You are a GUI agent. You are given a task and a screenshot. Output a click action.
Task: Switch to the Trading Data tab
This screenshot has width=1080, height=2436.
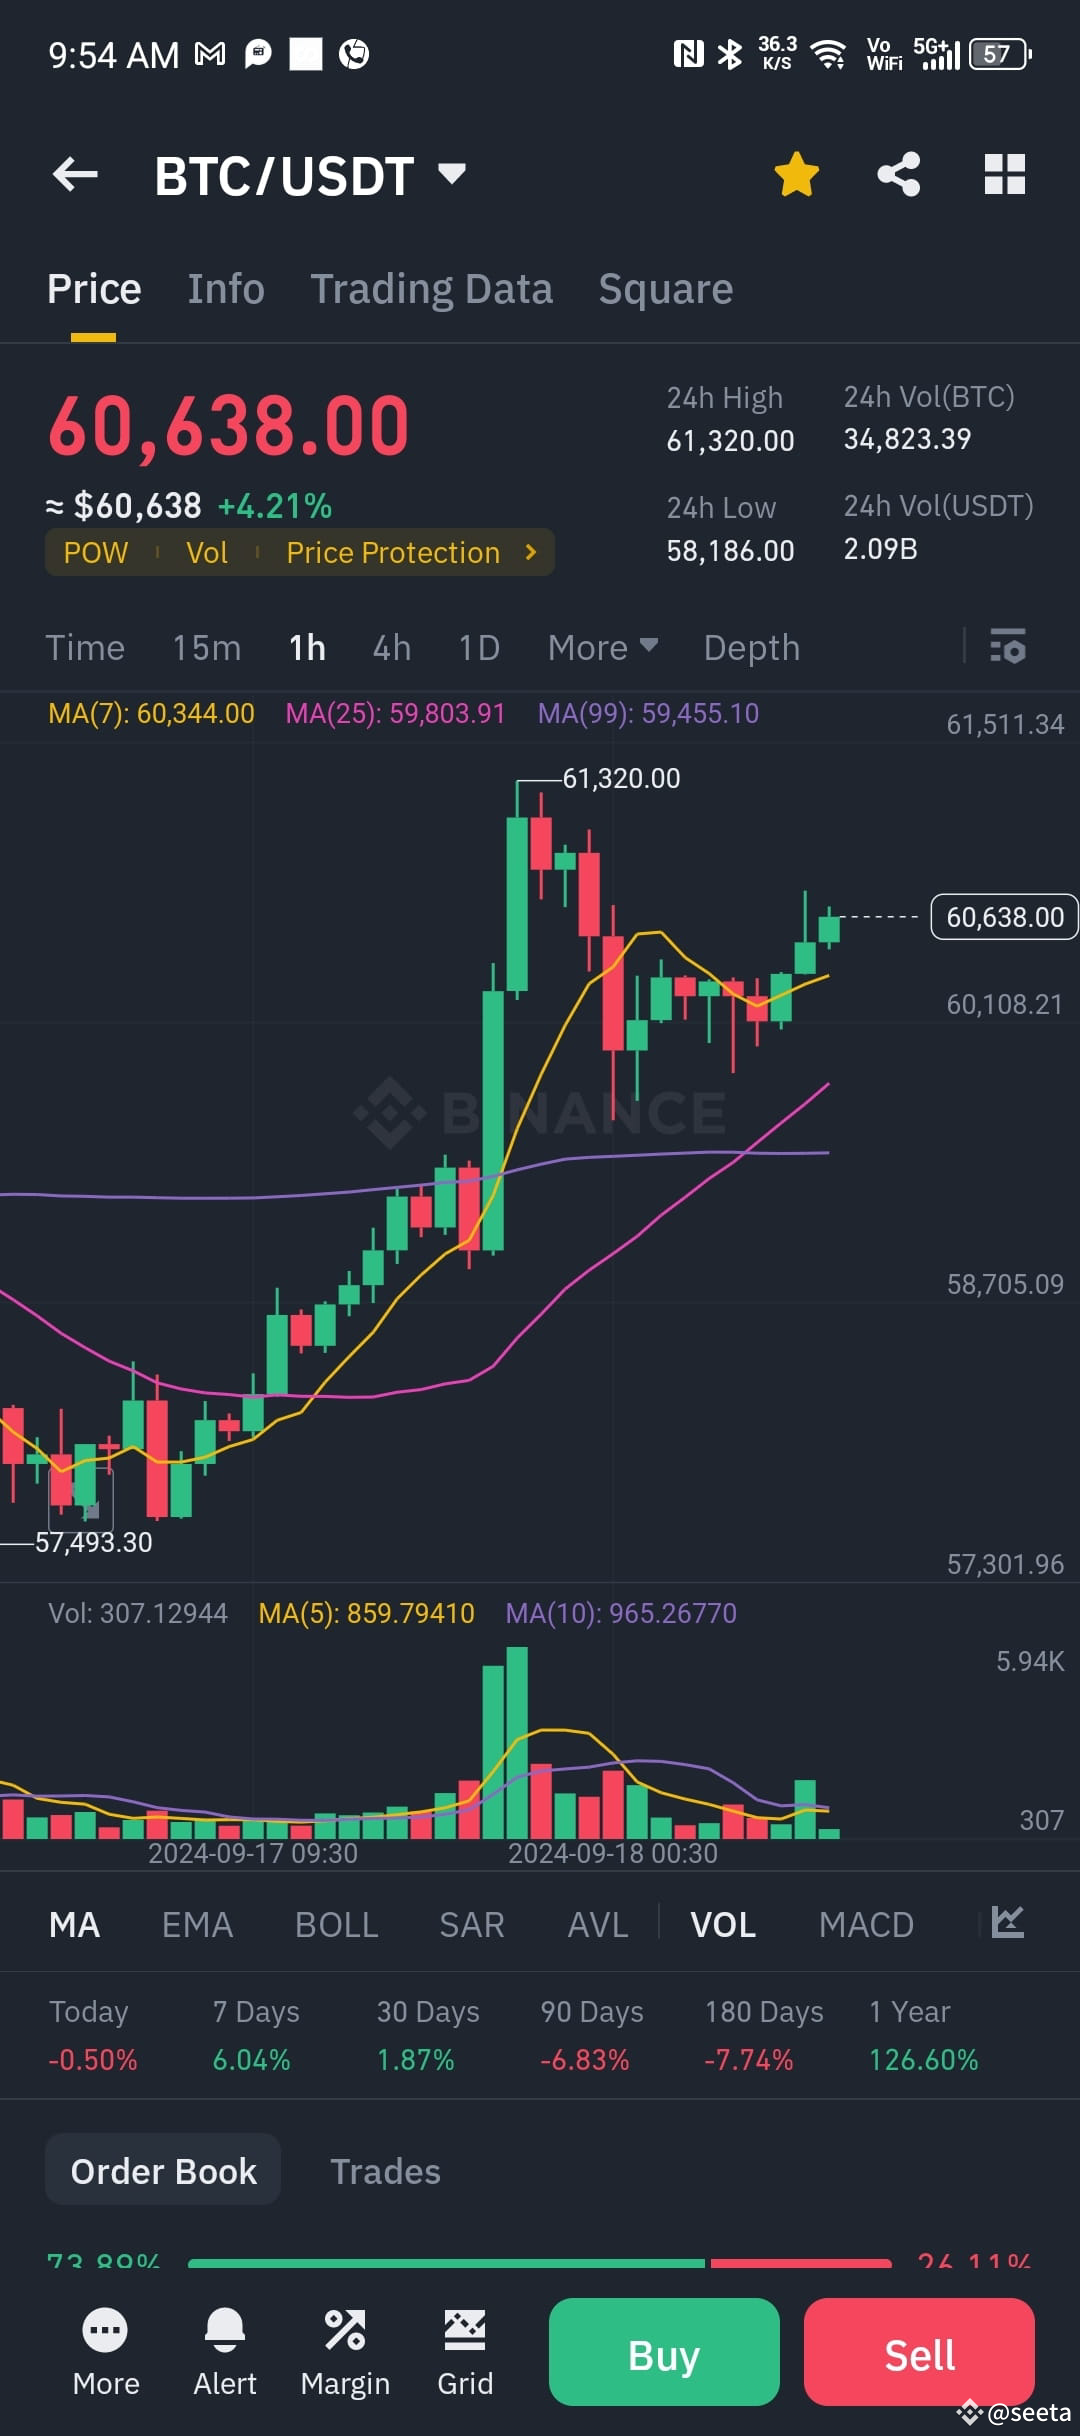pos(432,288)
